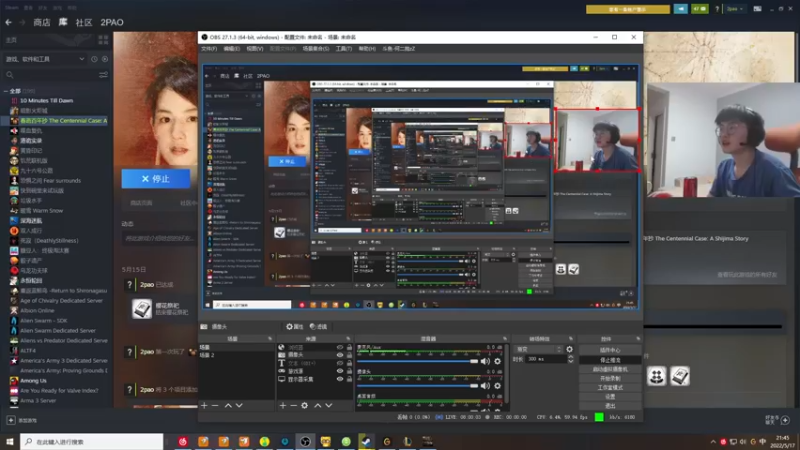The image size is (800, 450).
Task: Open mic/Aux audio settings gear
Action: pyautogui.click(x=497, y=361)
